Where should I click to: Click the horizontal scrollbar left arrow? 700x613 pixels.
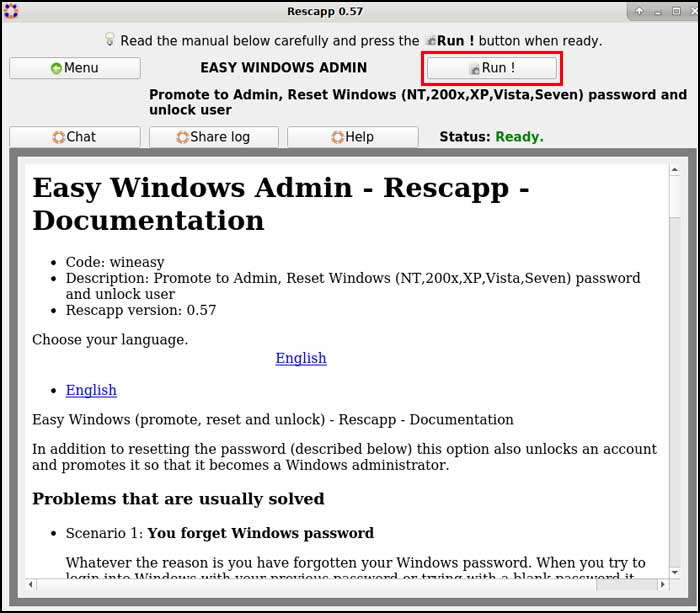coord(32,584)
